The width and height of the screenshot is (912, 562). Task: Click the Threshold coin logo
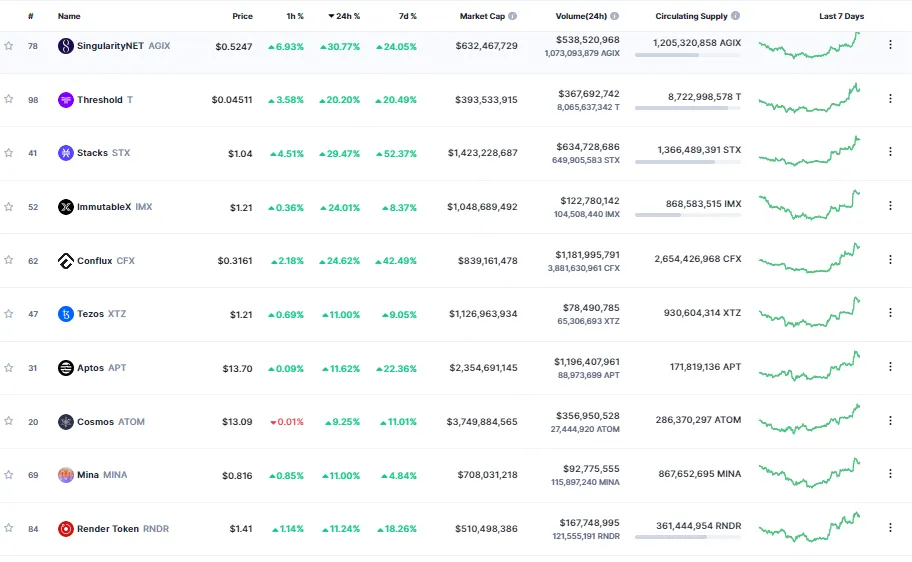click(x=66, y=100)
